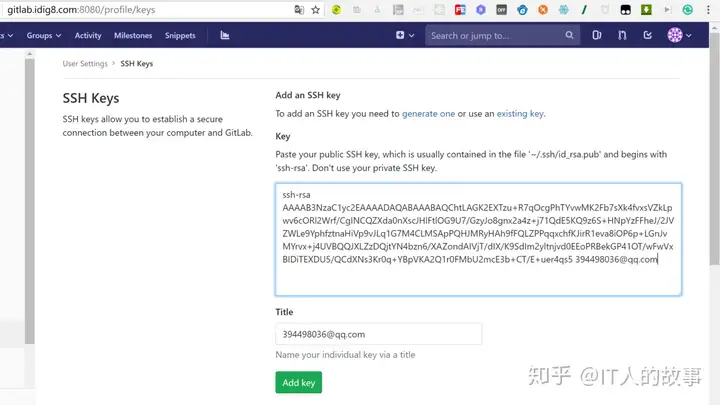Click the gray play extension icon
Screen dimensions: 720x405
pos(667,10)
